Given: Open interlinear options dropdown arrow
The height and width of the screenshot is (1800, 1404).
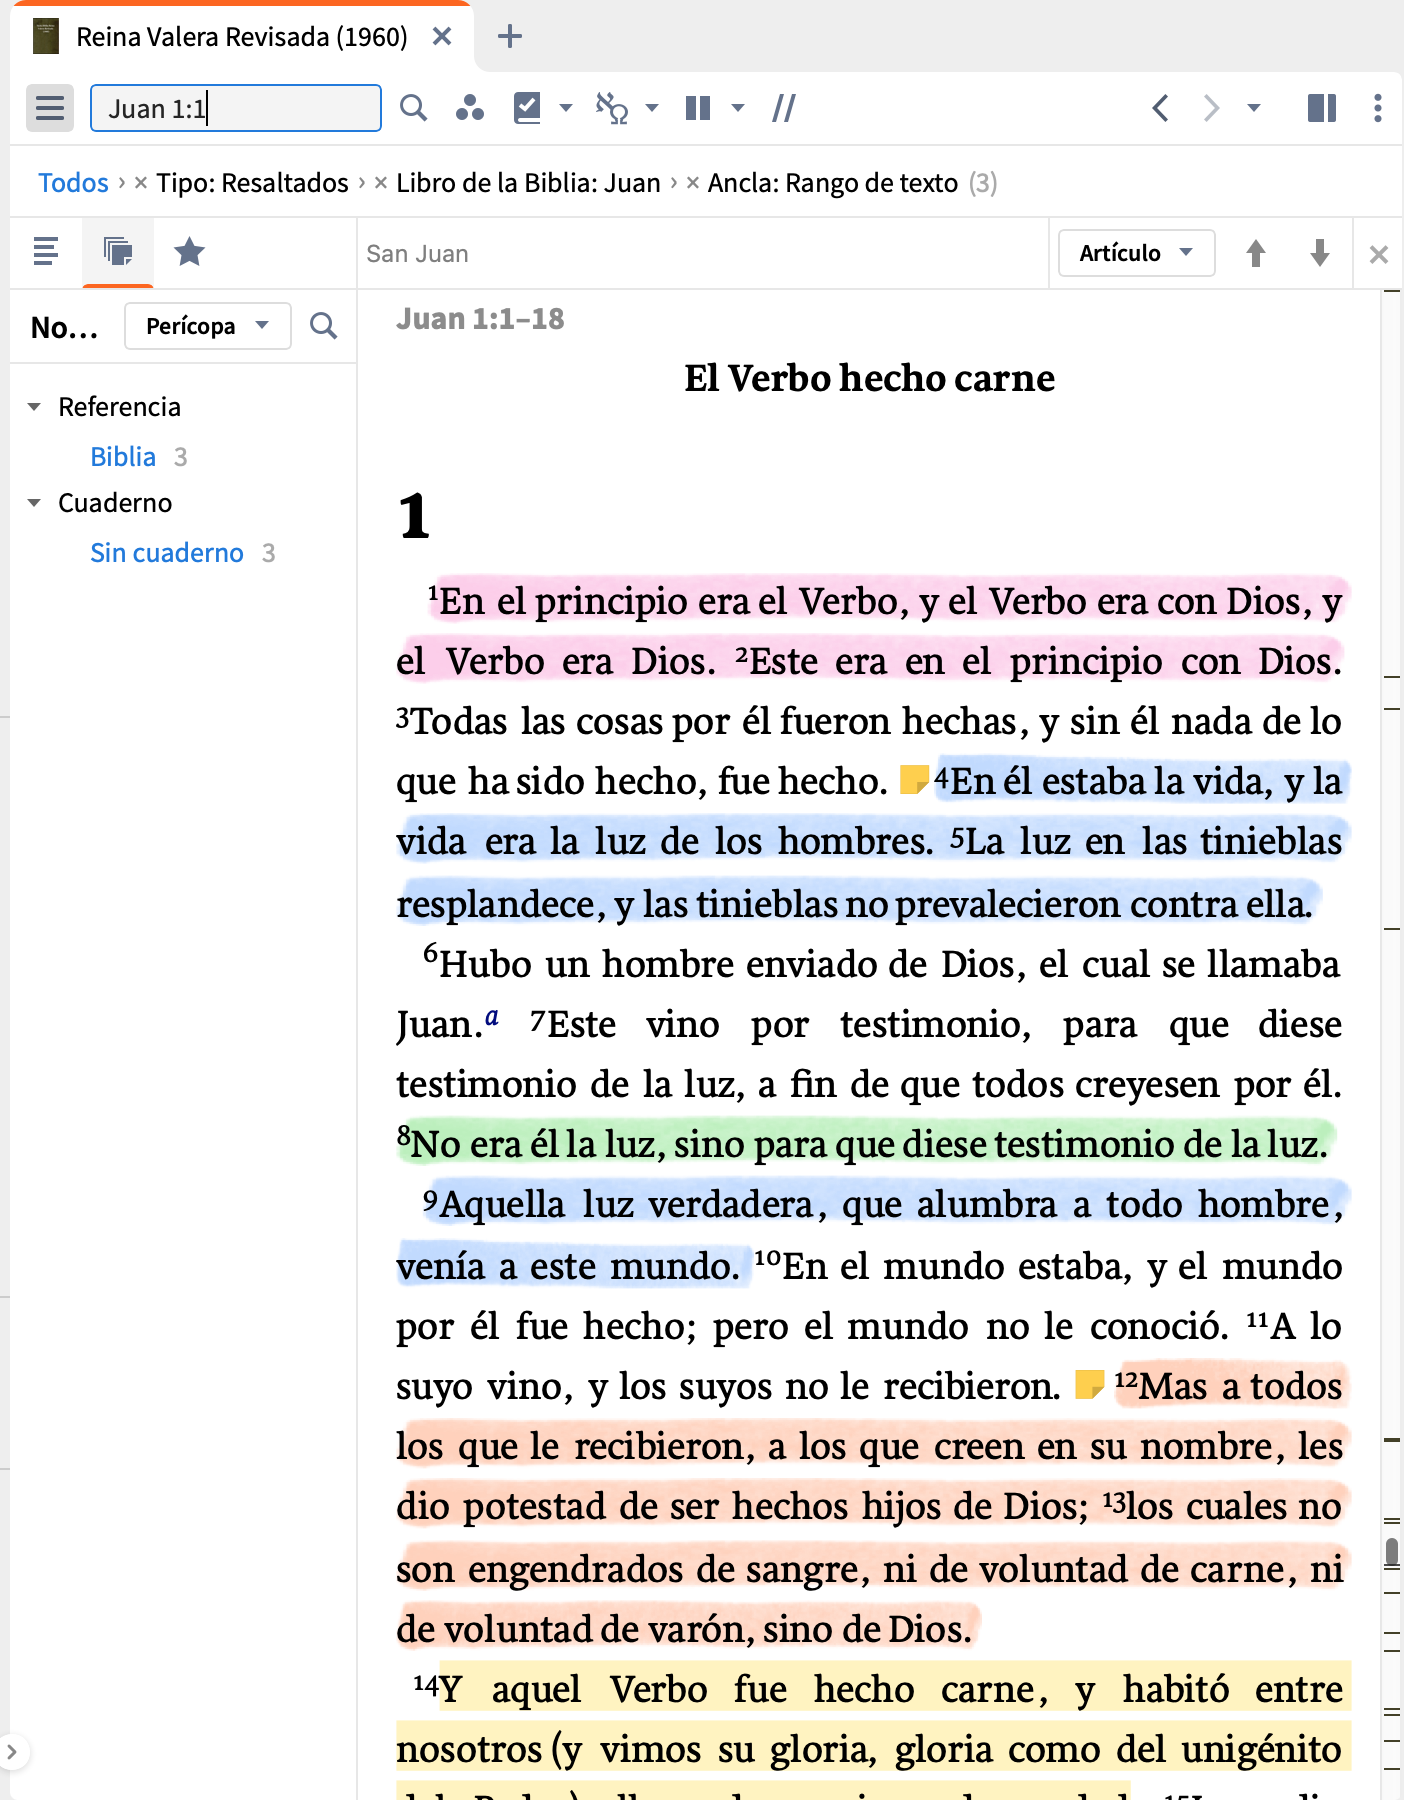Looking at the screenshot, I should pos(652,108).
